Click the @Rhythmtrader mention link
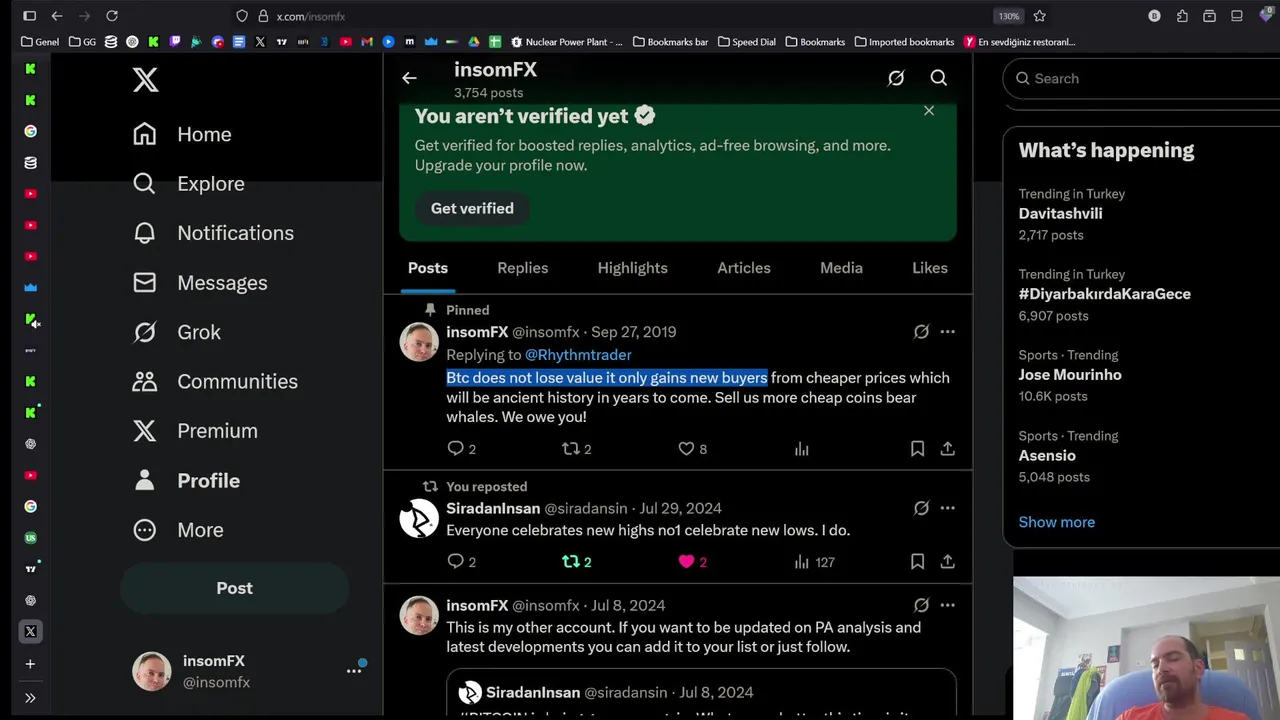Screen dimensions: 1280x720 [x=578, y=355]
